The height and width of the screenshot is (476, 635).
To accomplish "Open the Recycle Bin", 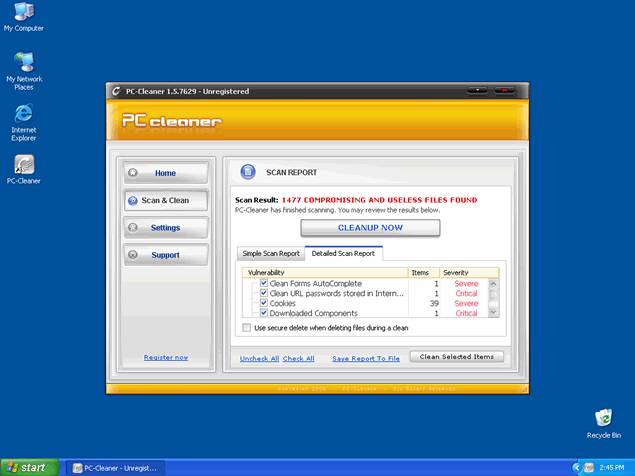I will point(603,418).
